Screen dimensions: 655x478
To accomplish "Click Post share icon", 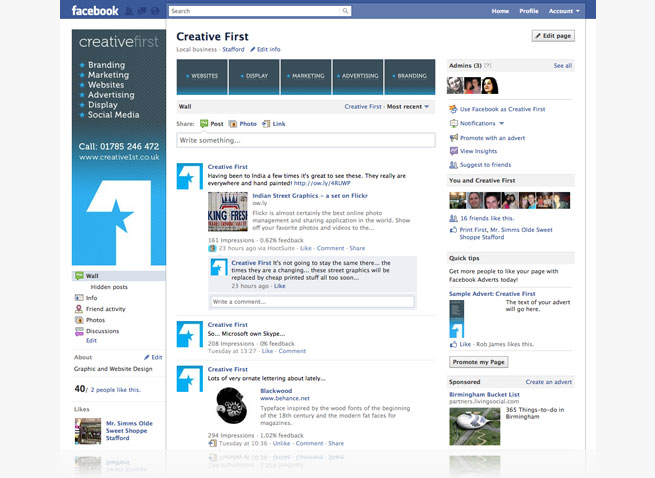I will (204, 124).
